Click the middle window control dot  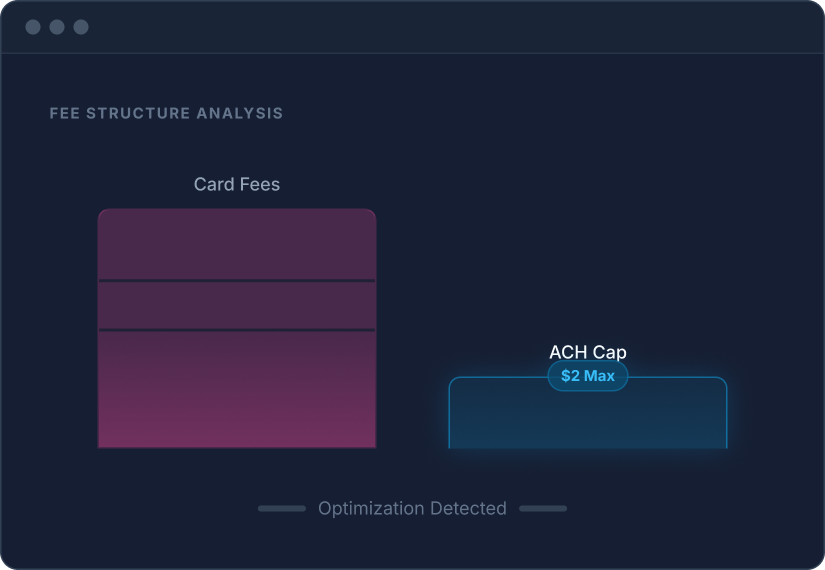pos(57,27)
